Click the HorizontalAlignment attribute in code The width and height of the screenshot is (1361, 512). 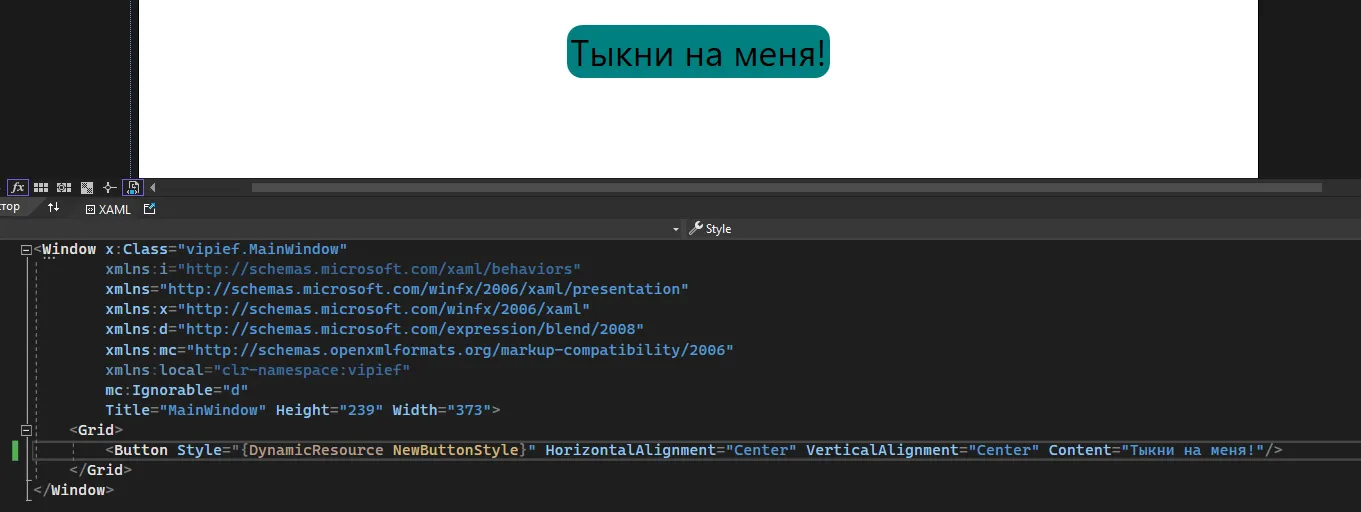[671, 450]
